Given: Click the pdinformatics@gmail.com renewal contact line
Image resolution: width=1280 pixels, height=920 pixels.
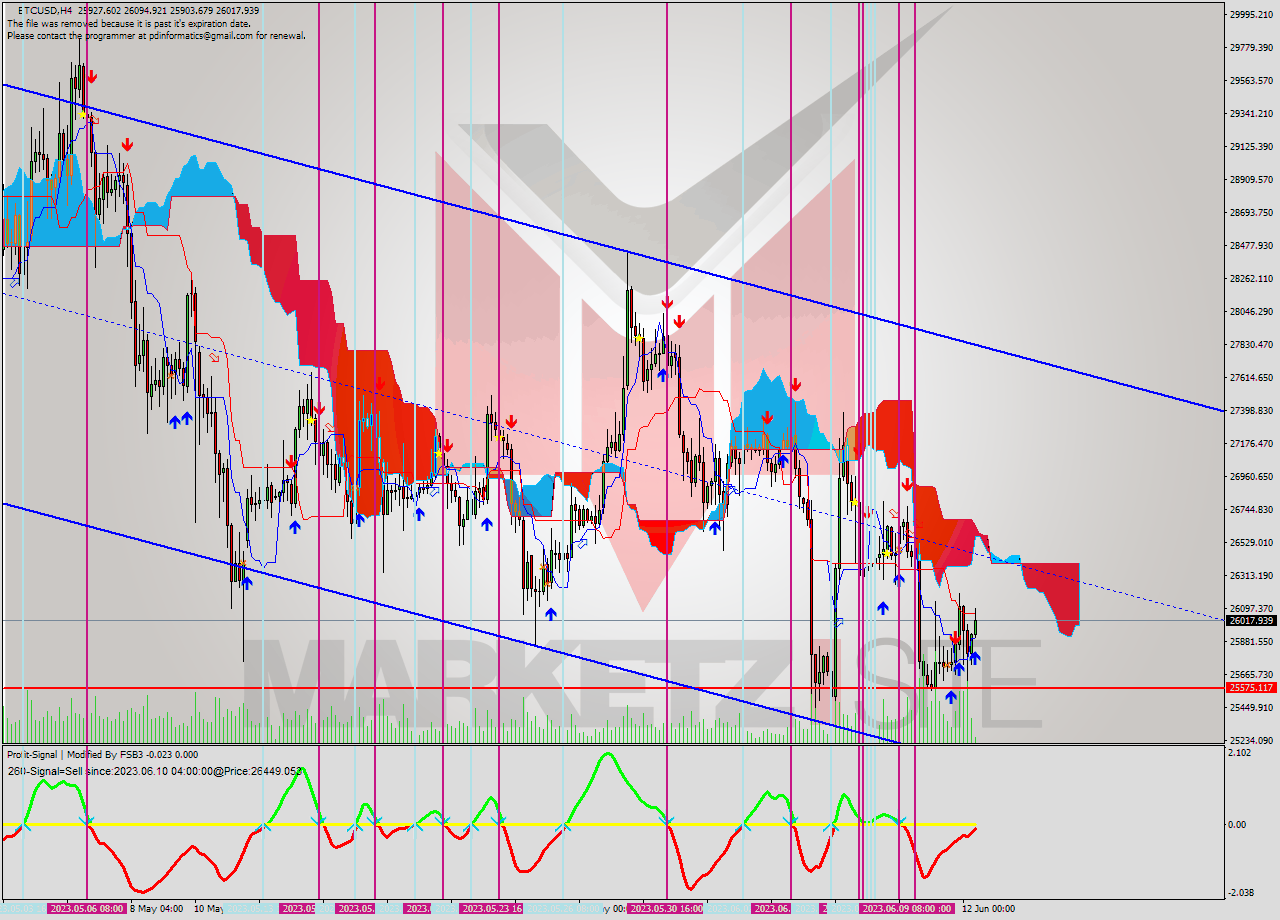Looking at the screenshot, I should coord(156,35).
